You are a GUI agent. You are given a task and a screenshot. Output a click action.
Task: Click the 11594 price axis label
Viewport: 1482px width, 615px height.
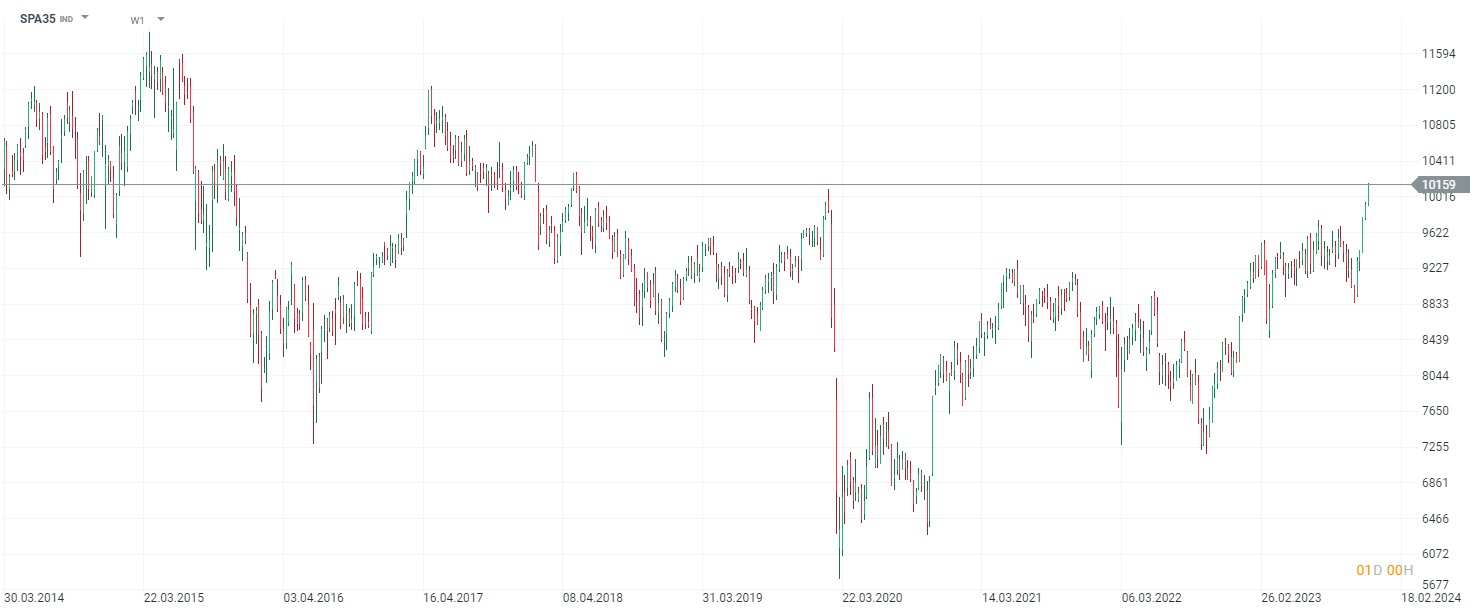coord(1438,54)
